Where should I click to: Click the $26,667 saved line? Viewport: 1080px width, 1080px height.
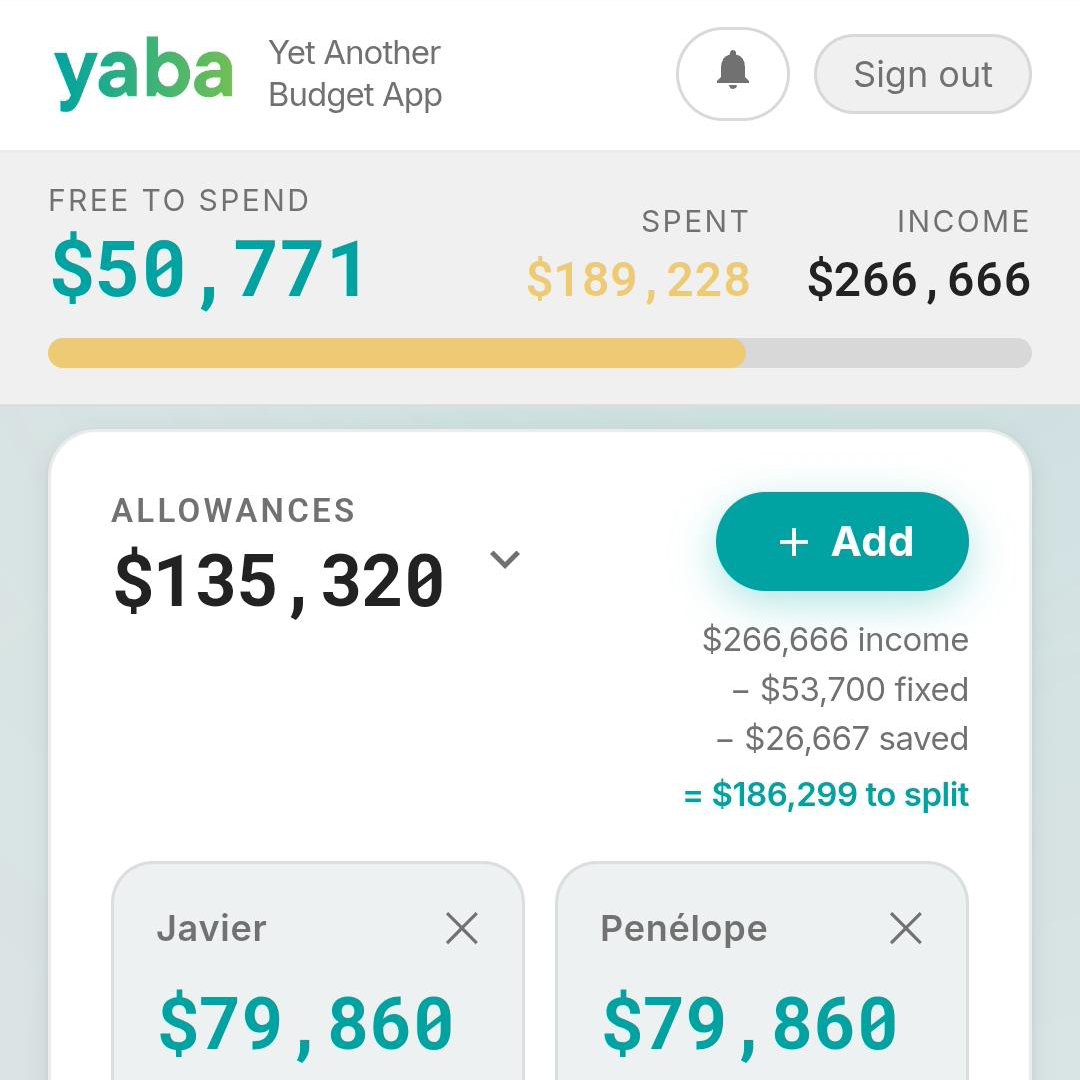click(842, 739)
